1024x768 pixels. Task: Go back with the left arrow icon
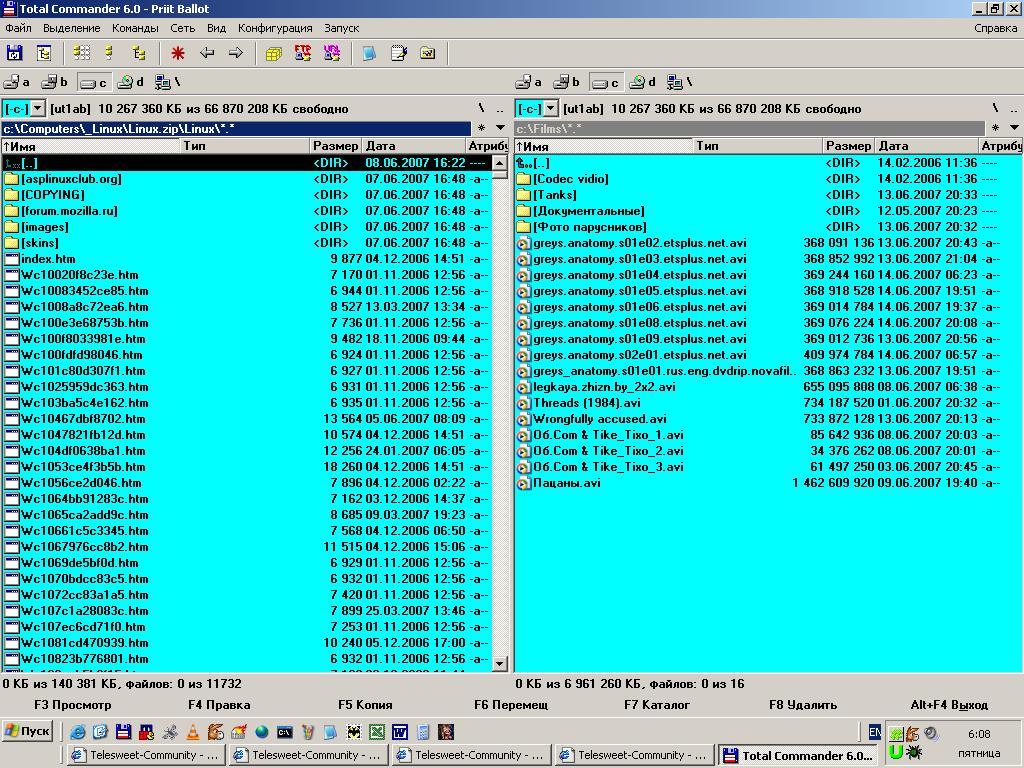point(207,53)
